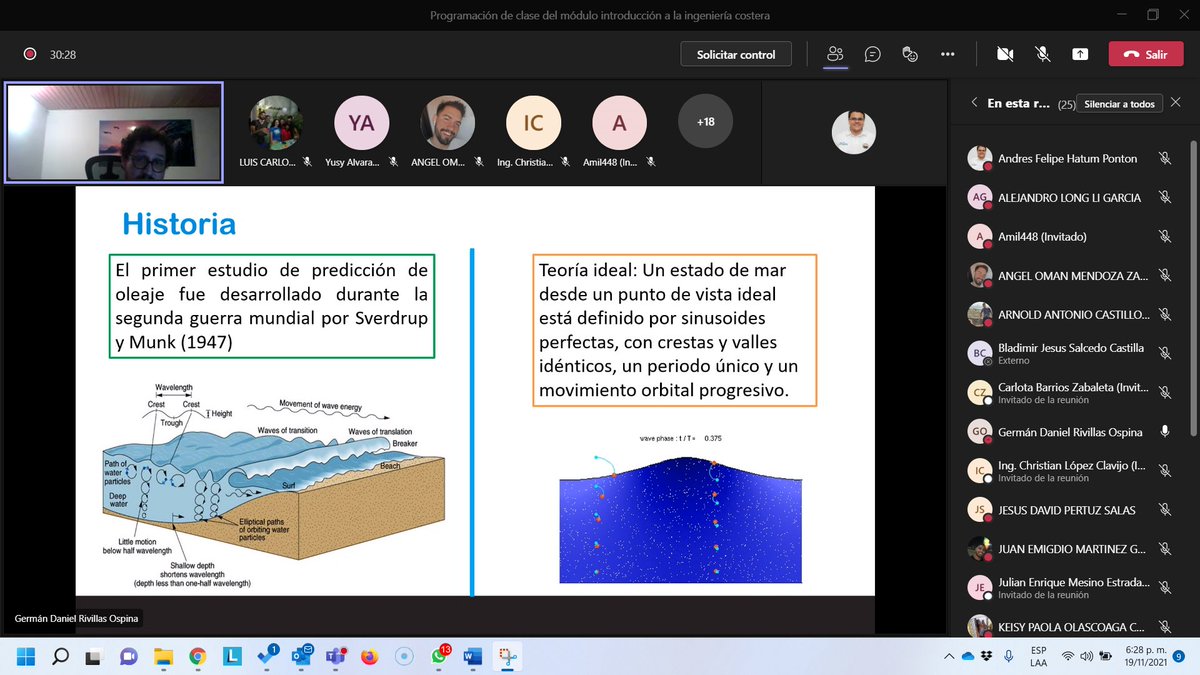This screenshot has width=1200, height=675.
Task: Open the meeting chat icon
Action: coord(872,54)
